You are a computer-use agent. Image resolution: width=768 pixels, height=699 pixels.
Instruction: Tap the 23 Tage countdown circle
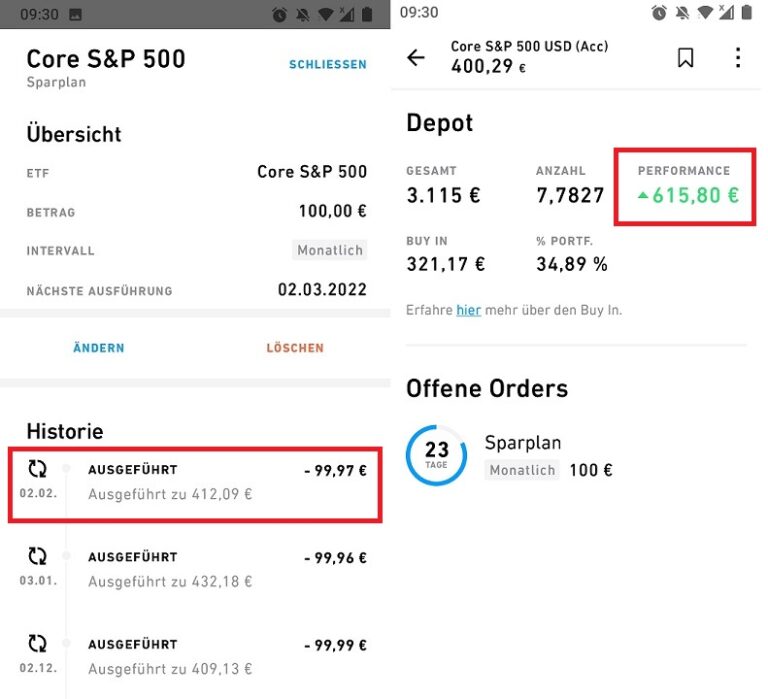436,455
